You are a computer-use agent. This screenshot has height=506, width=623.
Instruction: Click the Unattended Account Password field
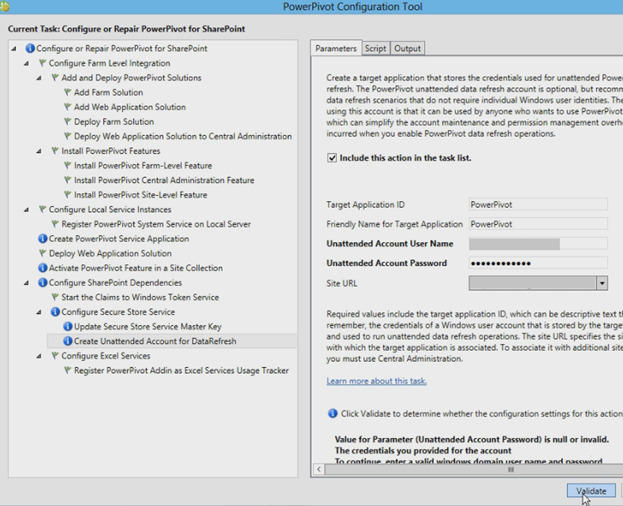click(x=538, y=263)
